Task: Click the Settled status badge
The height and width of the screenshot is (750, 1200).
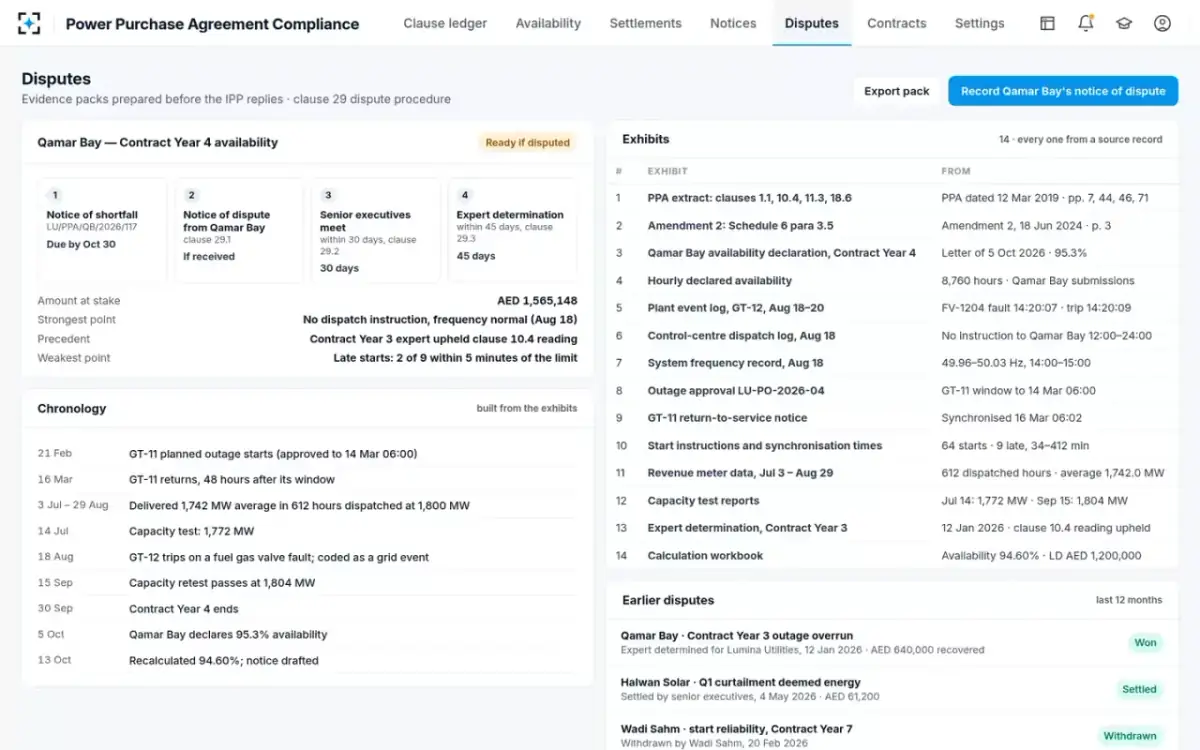Action: [x=1139, y=689]
